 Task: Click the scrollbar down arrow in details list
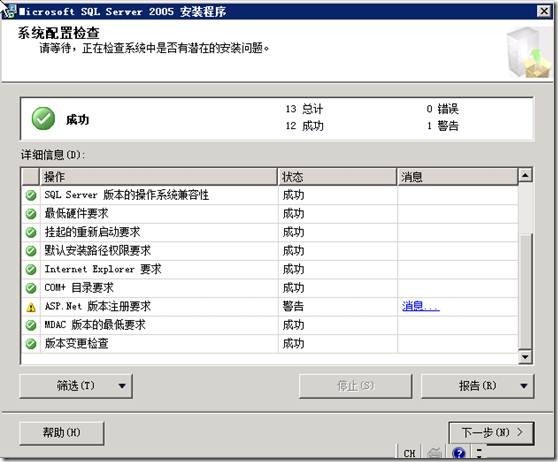click(x=525, y=357)
